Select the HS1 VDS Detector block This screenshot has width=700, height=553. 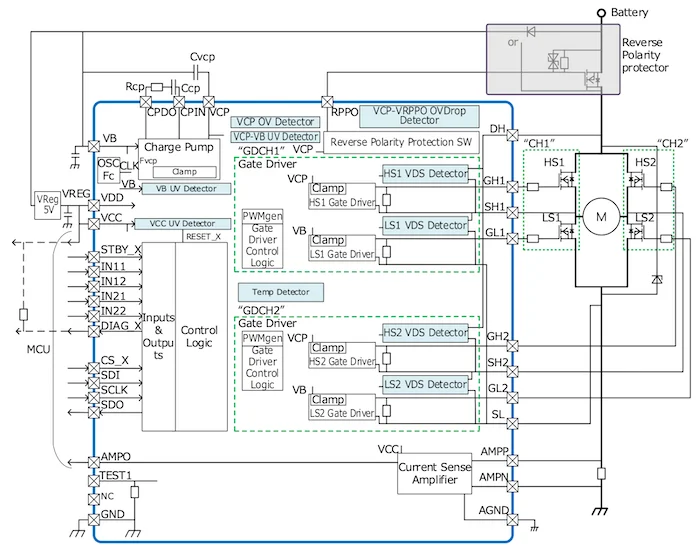point(425,174)
